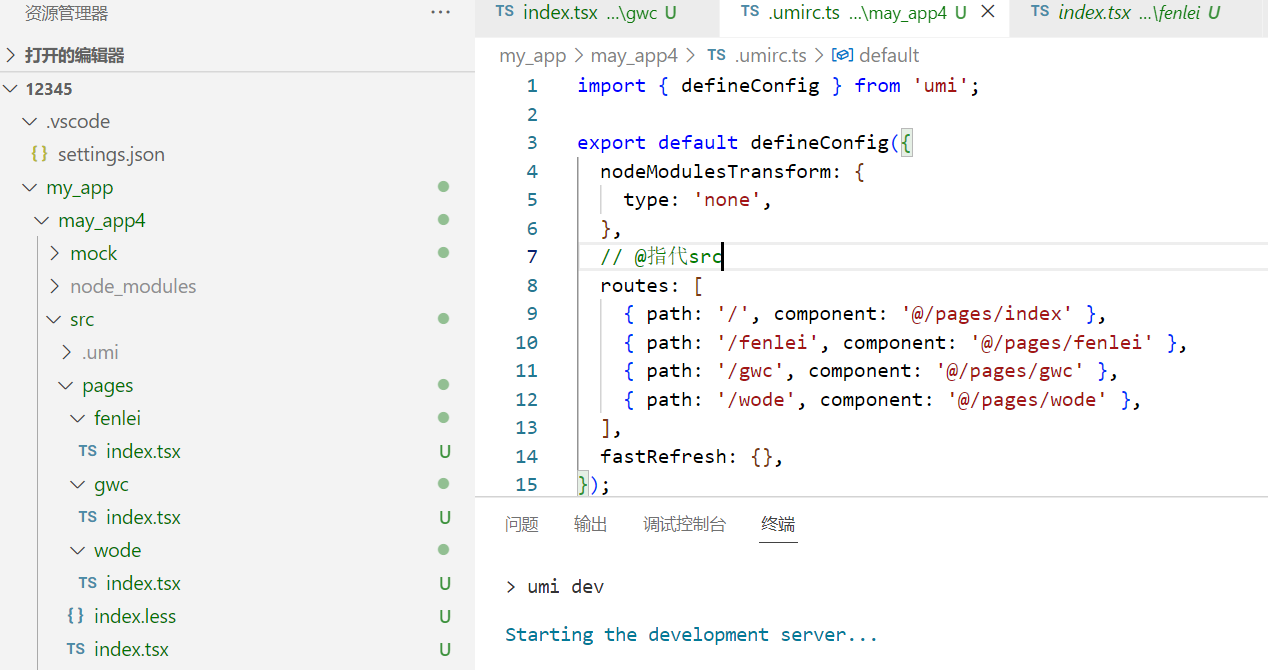Close the .umirc.ts editor tab

pyautogui.click(x=988, y=12)
